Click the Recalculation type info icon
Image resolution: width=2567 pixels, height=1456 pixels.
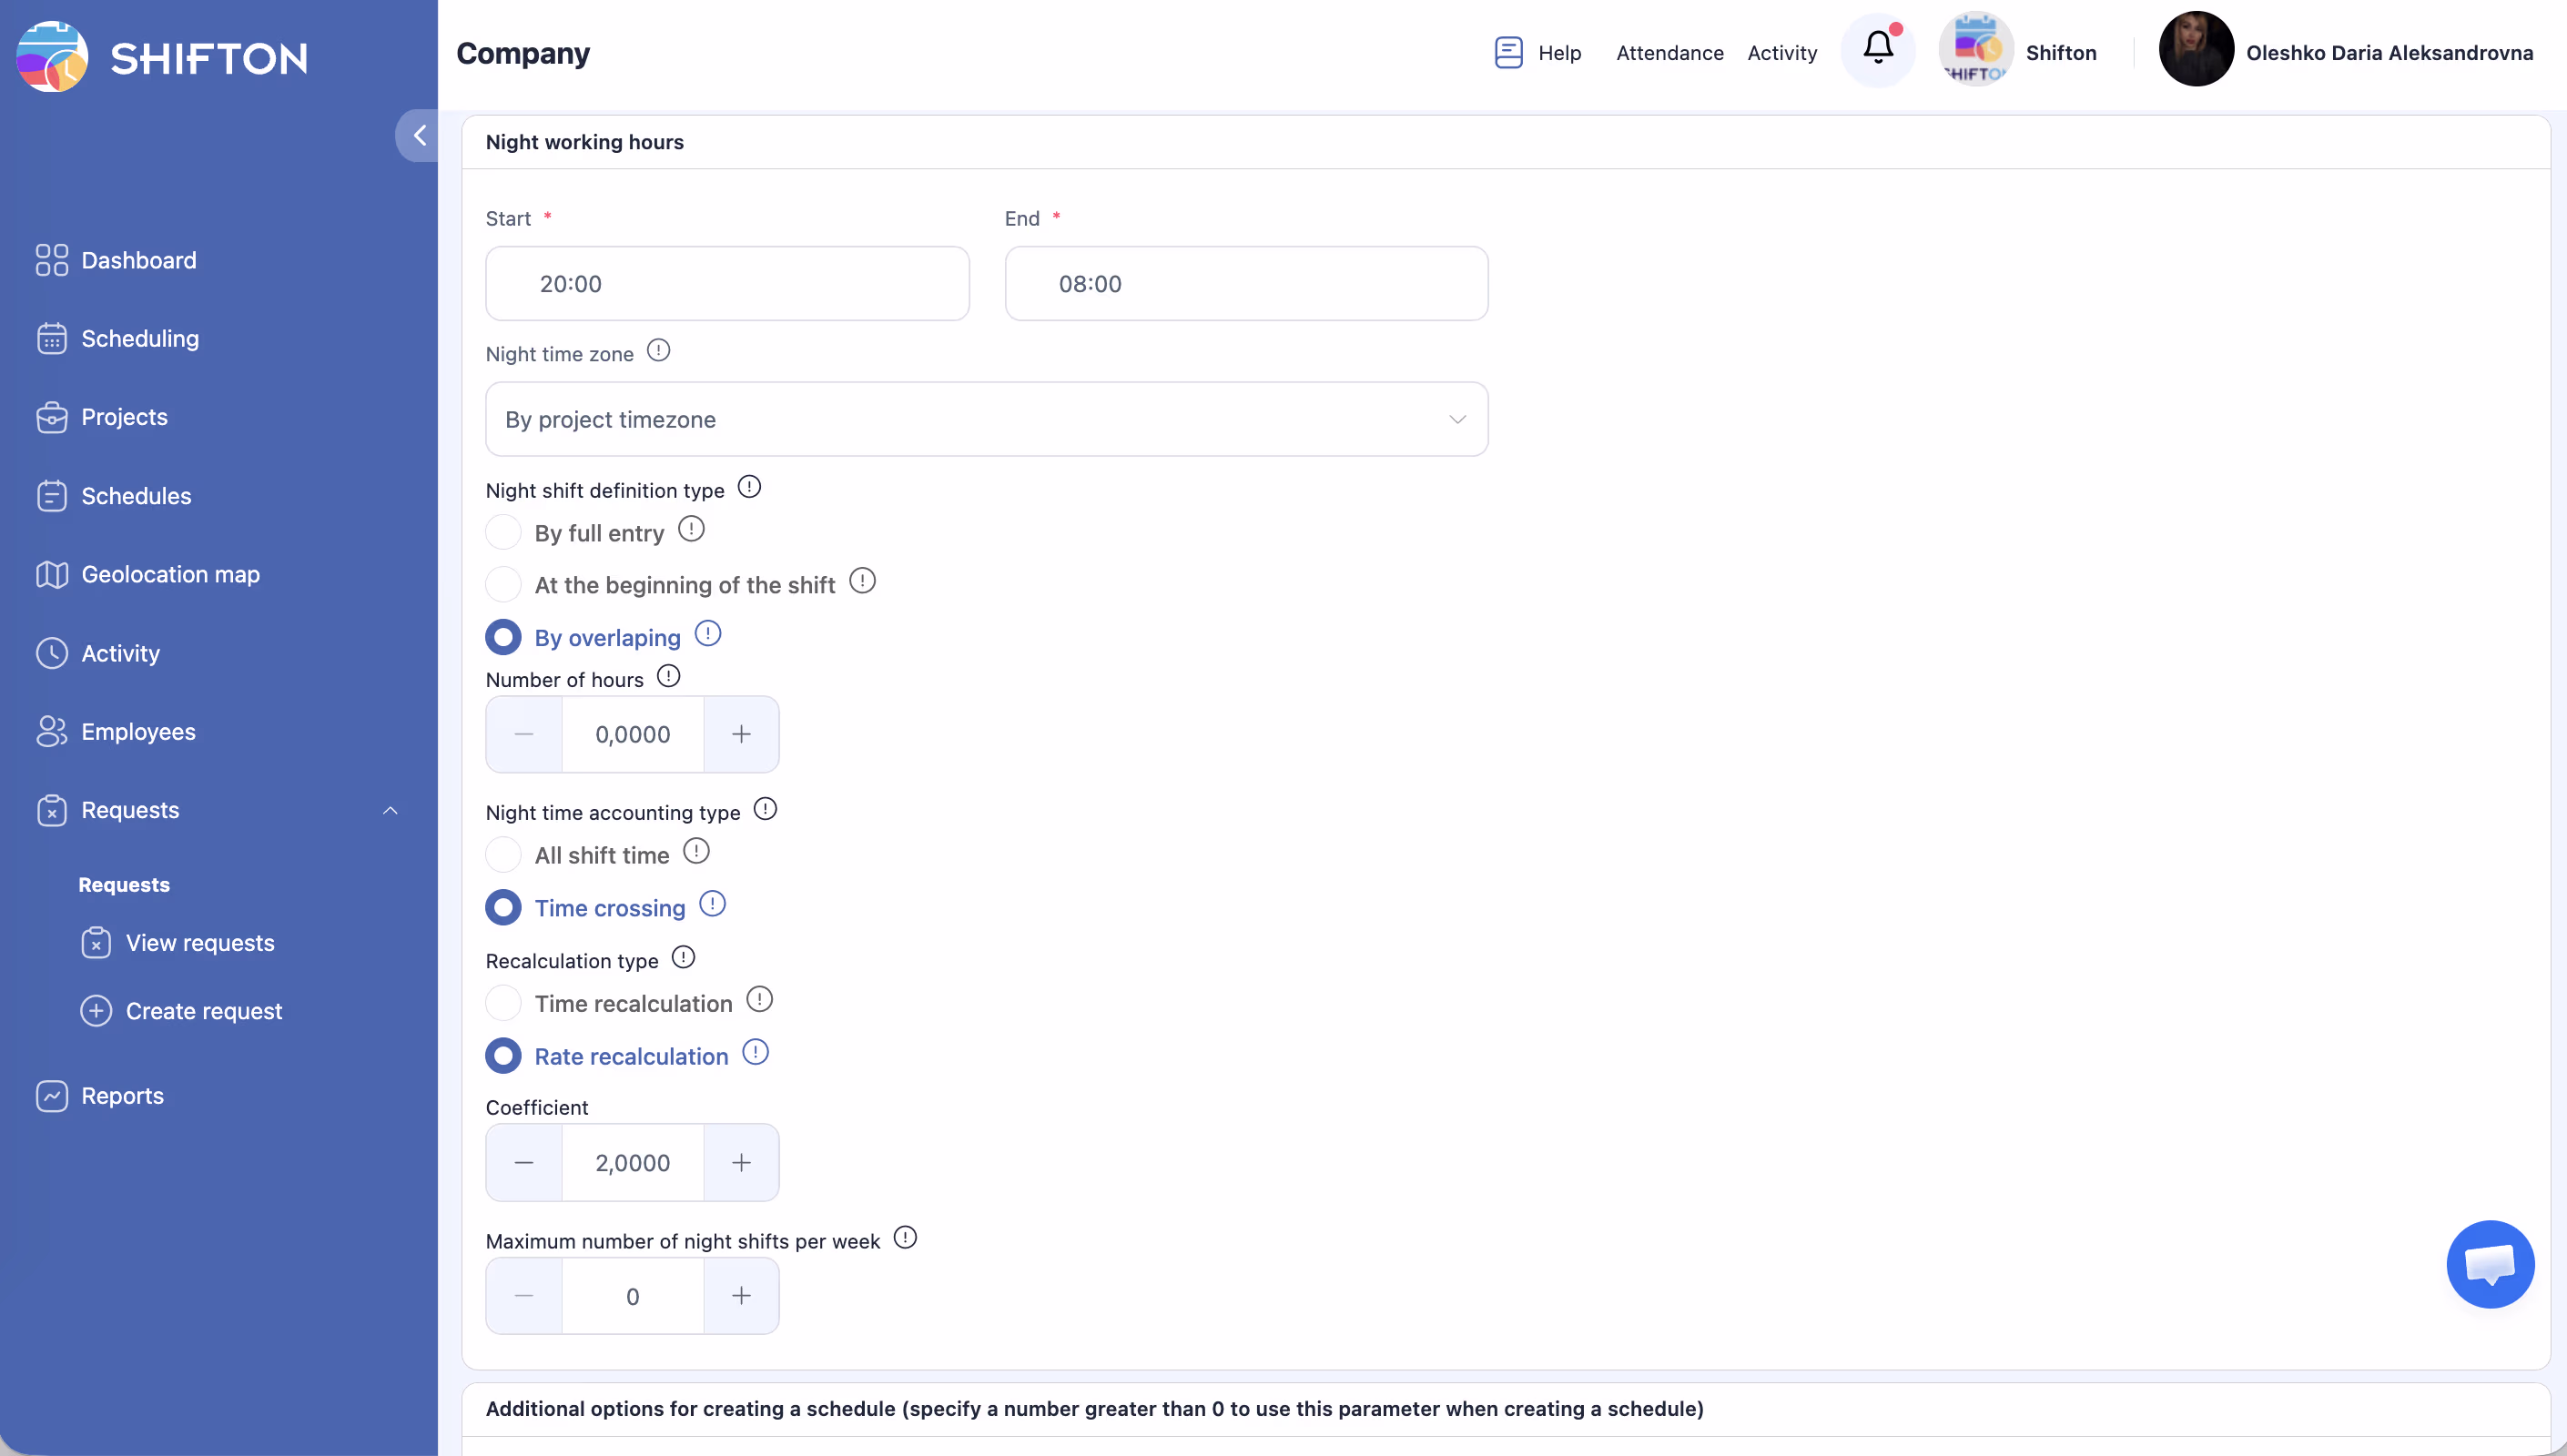(683, 958)
